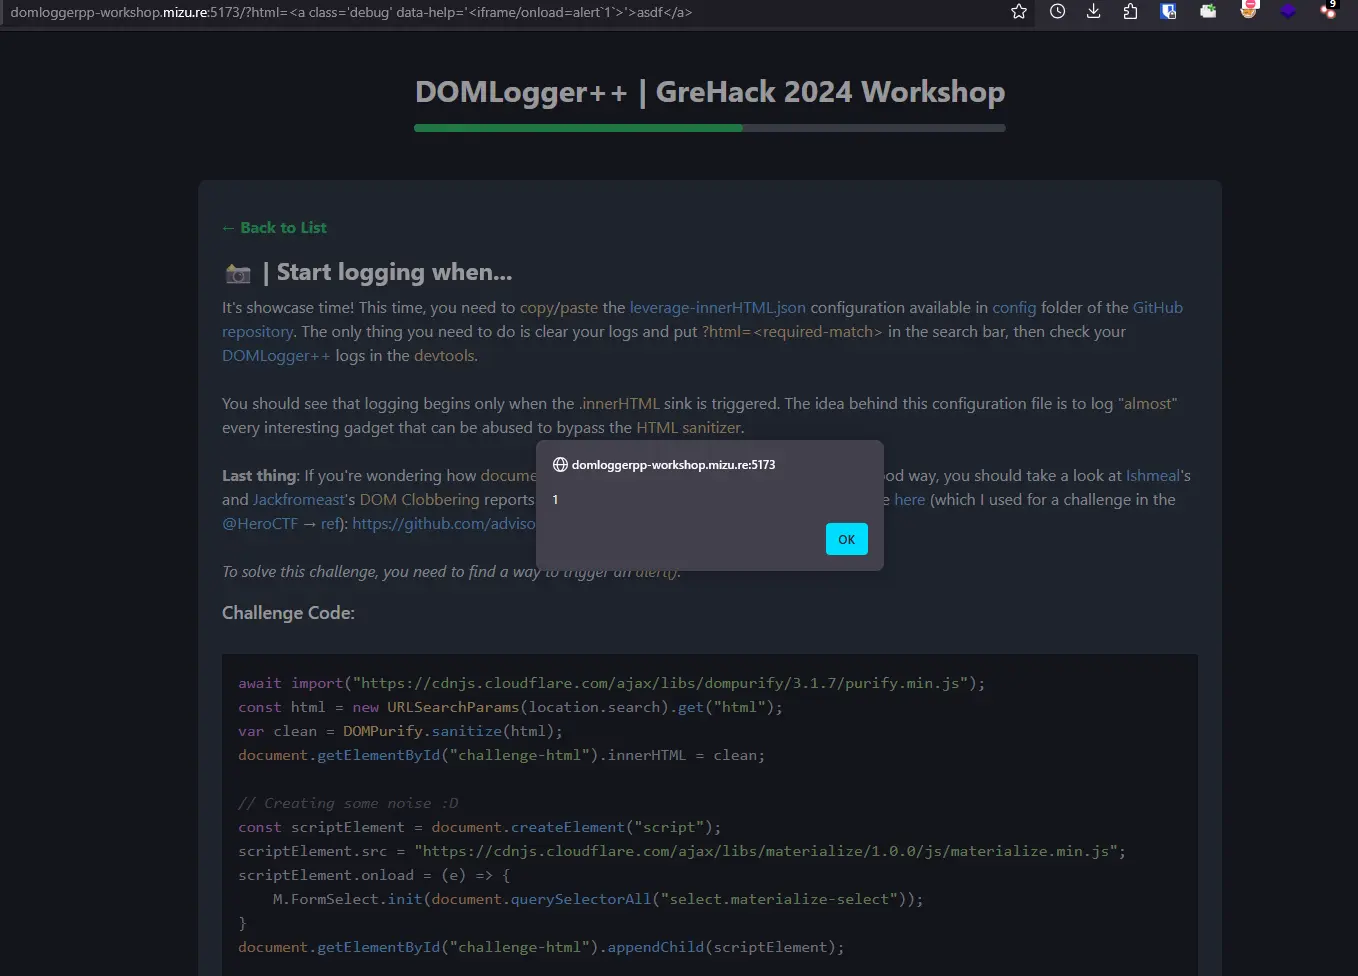Go back via the Back to List link
This screenshot has width=1358, height=976.
[274, 228]
